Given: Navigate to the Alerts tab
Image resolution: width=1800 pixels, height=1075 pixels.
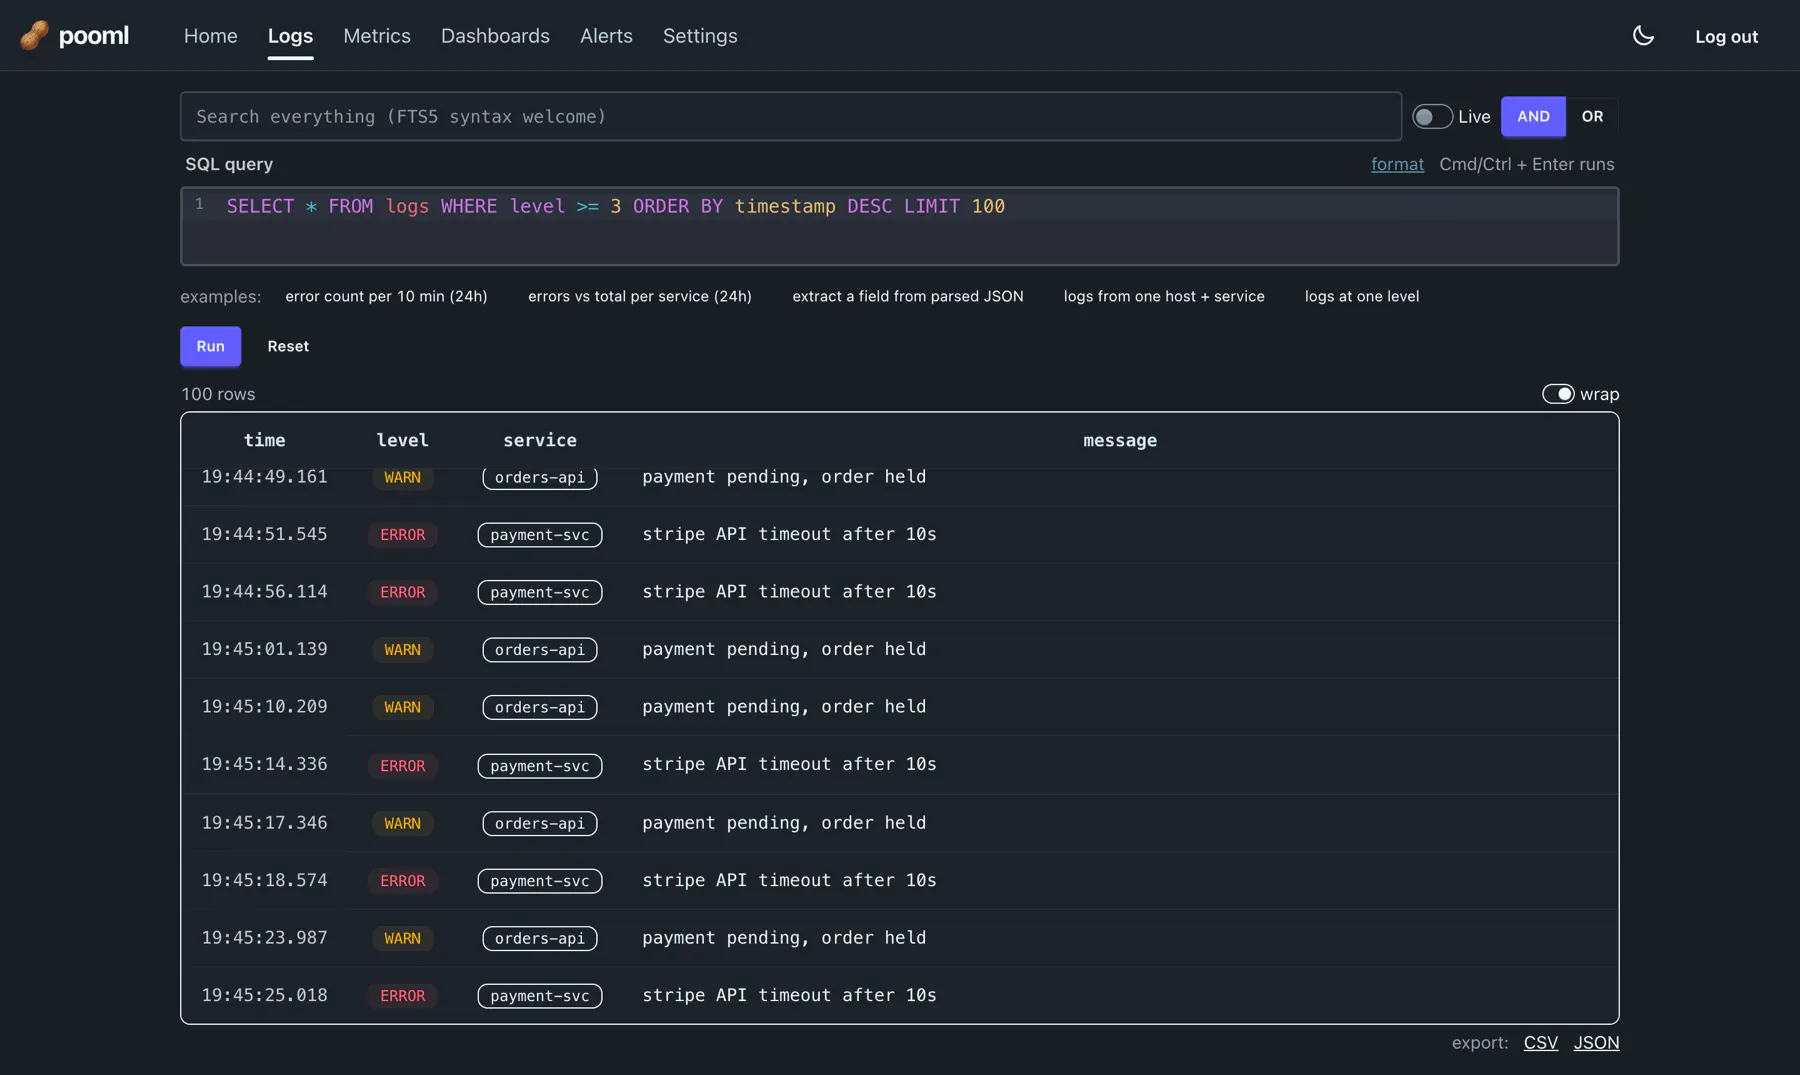Looking at the screenshot, I should tap(606, 36).
